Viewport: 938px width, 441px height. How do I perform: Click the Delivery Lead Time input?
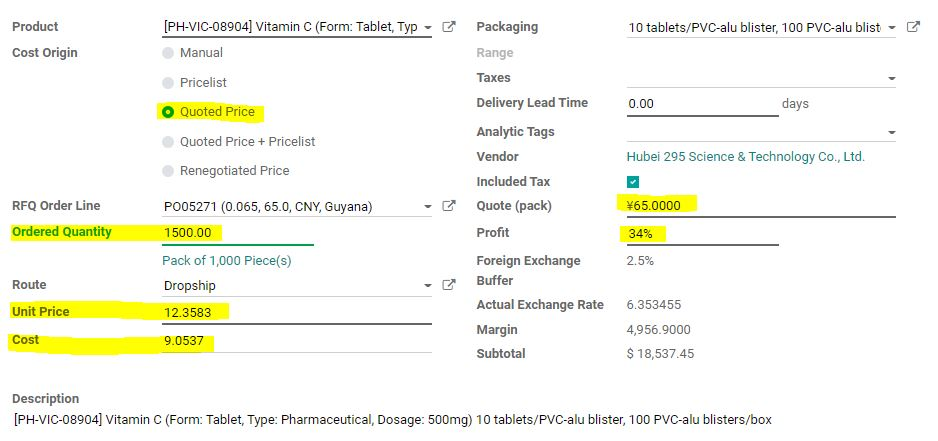pyautogui.click(x=702, y=104)
